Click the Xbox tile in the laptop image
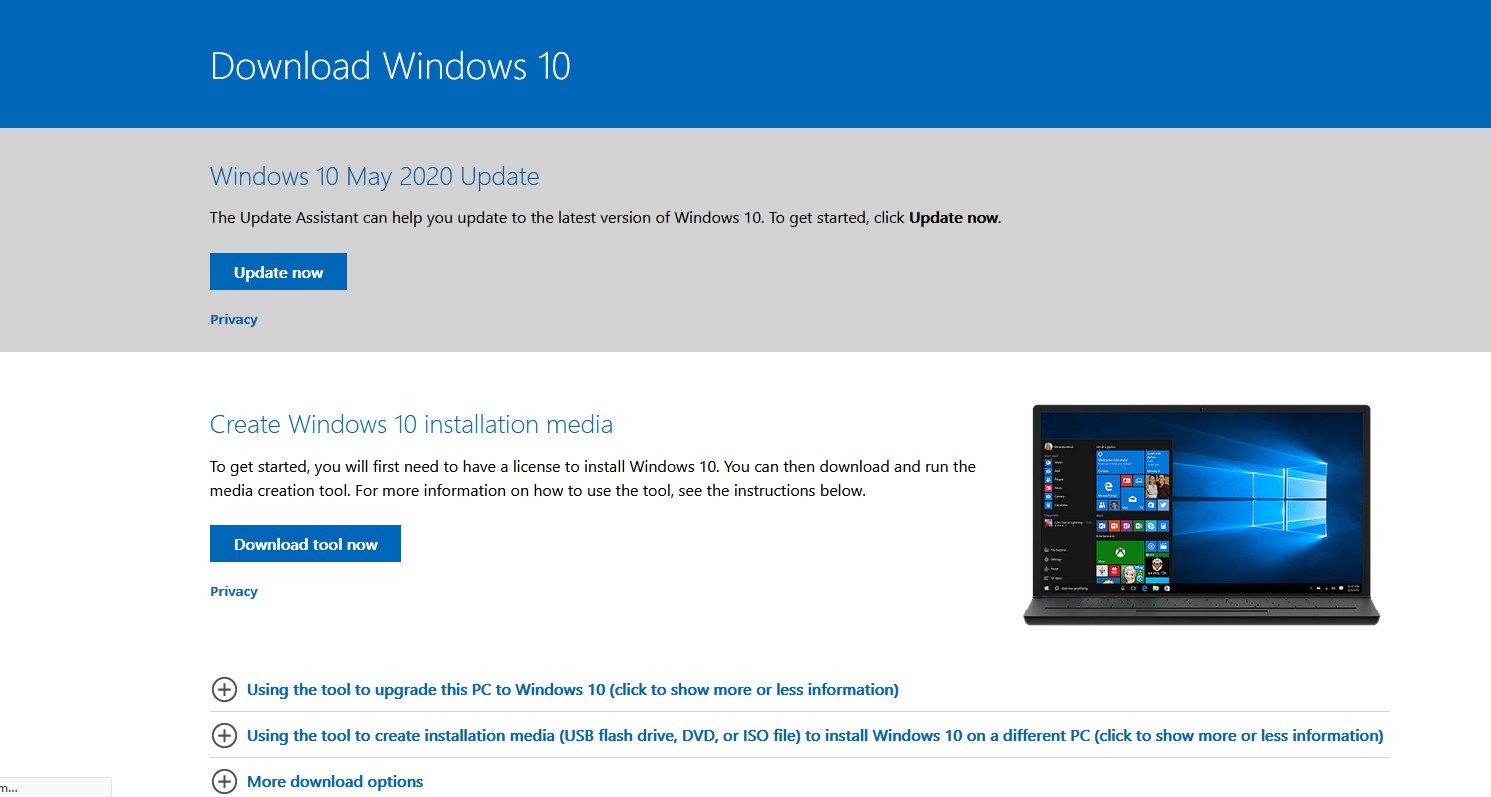This screenshot has width=1491, height=797. (1120, 552)
